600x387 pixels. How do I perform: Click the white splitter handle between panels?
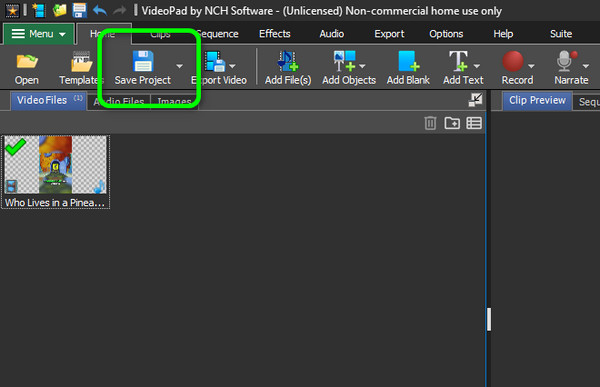(x=489, y=319)
